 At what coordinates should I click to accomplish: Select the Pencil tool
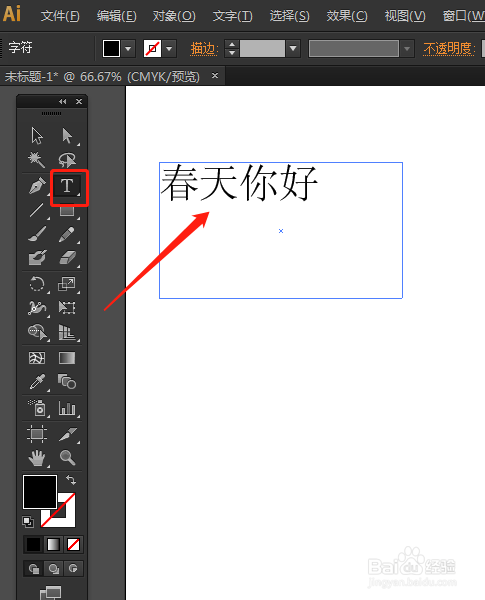coord(67,234)
